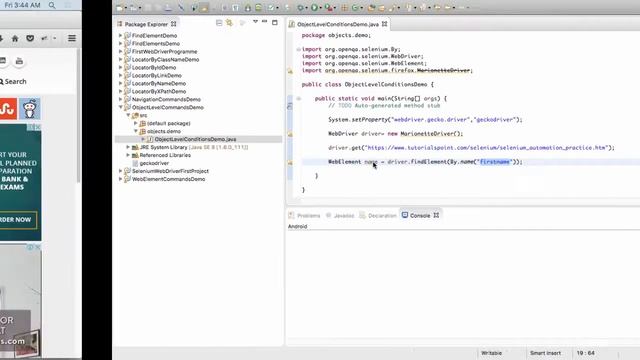
Task: Click the Open Type toolbar icon
Action: pyautogui.click(x=371, y=7)
